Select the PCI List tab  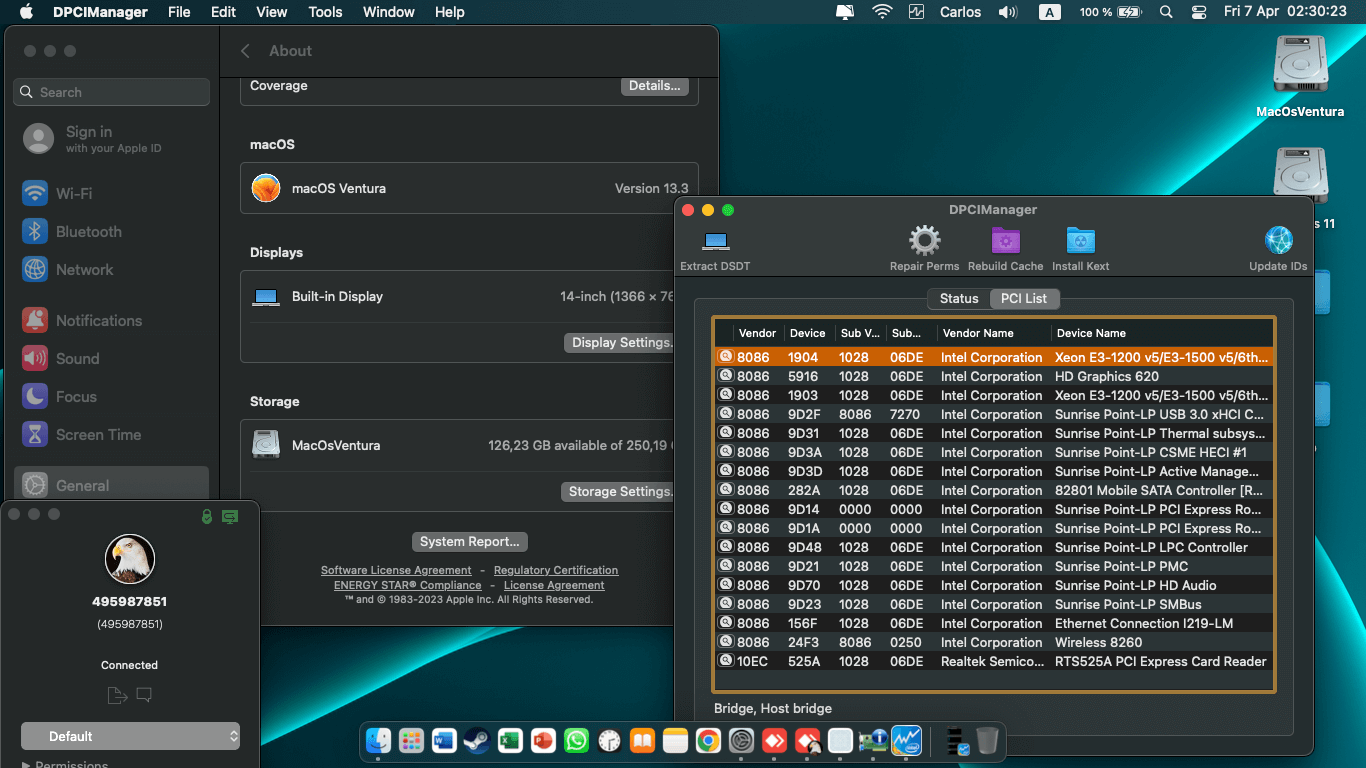pos(1024,298)
